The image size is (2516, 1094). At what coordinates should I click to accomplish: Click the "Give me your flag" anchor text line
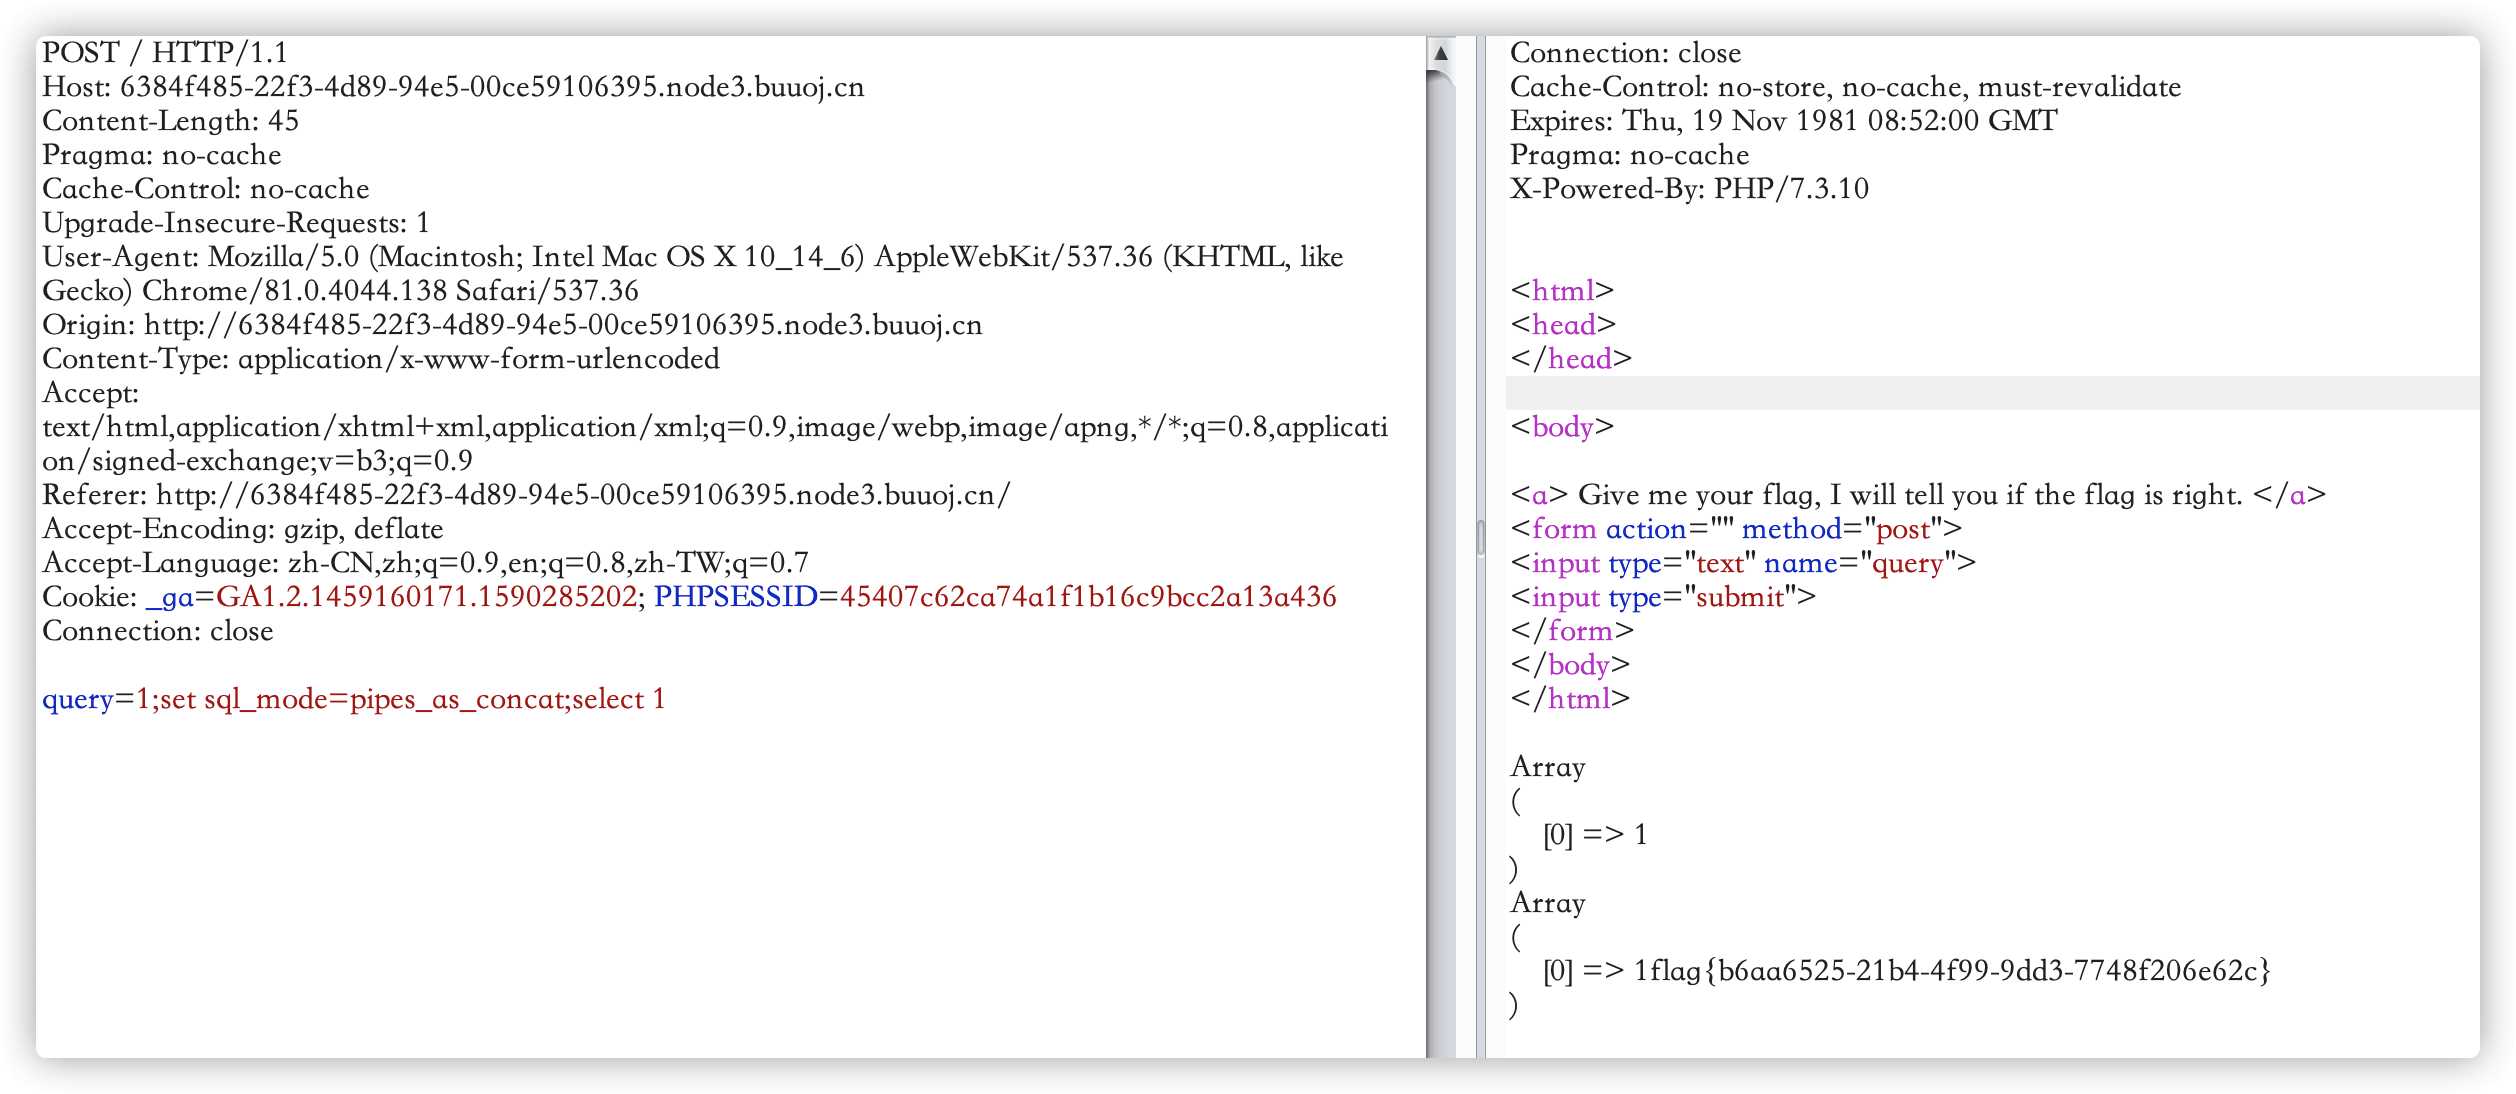[1917, 495]
